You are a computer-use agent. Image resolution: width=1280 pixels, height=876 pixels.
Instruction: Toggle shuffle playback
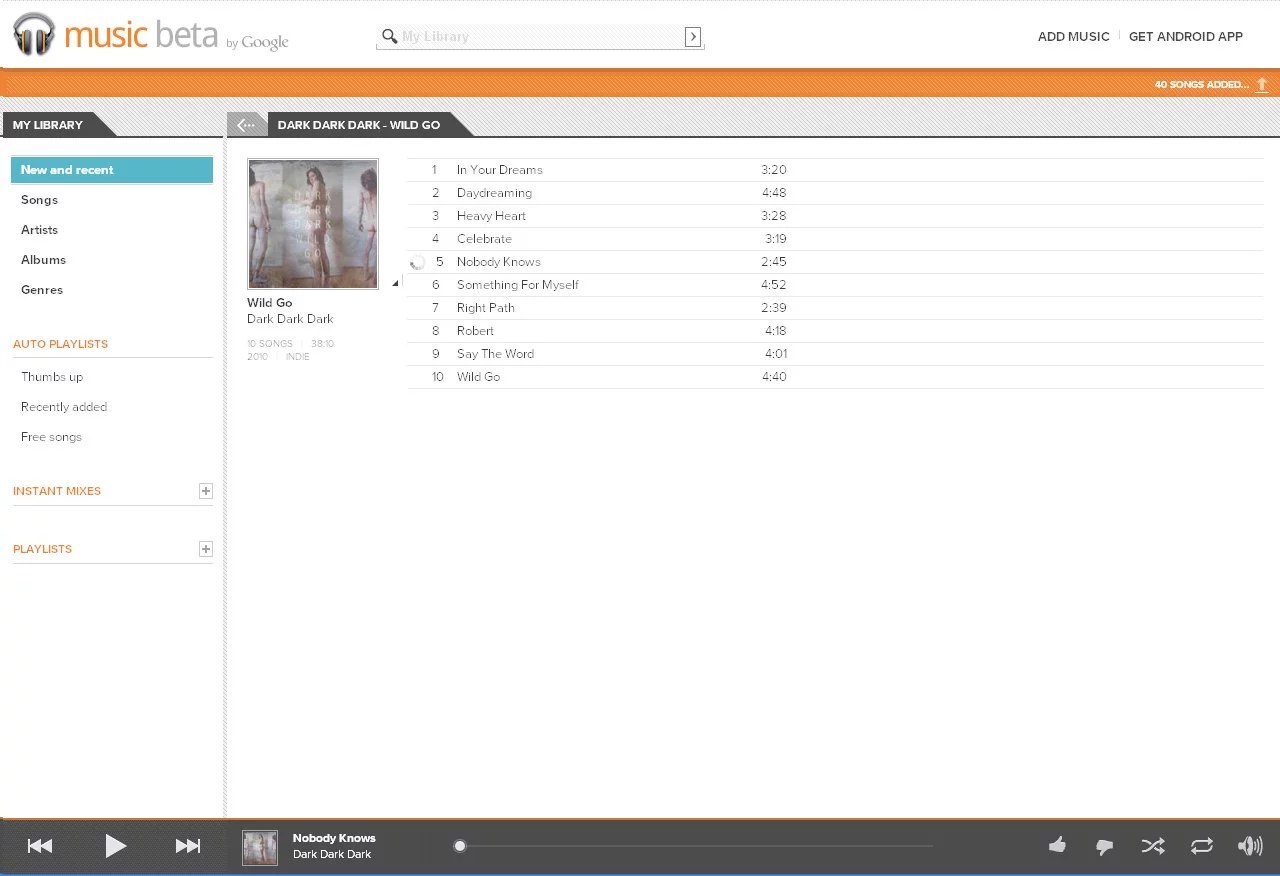[x=1153, y=846]
